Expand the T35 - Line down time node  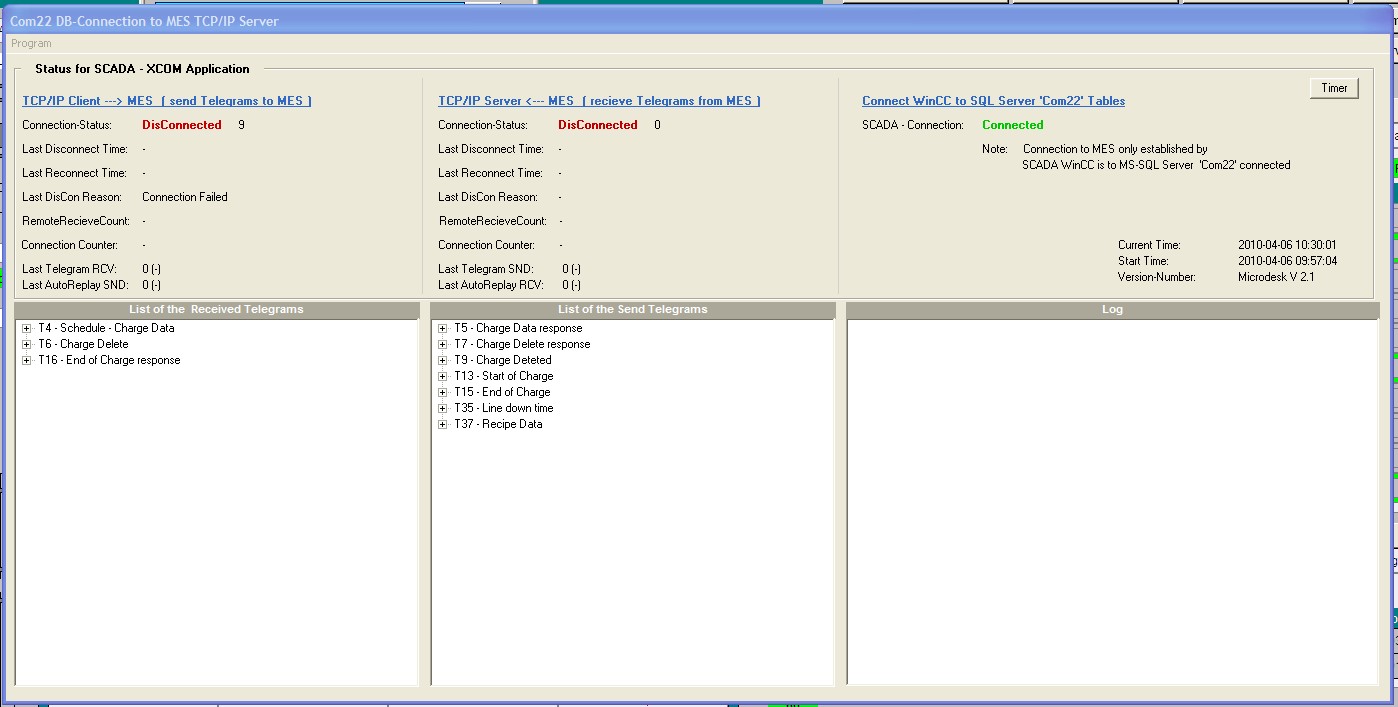pos(443,408)
